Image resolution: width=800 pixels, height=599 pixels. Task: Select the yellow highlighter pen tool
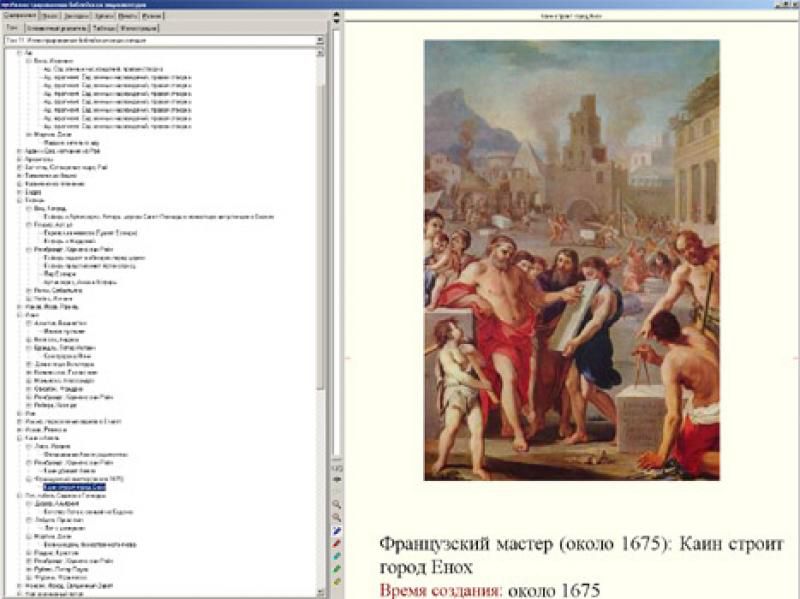click(337, 581)
